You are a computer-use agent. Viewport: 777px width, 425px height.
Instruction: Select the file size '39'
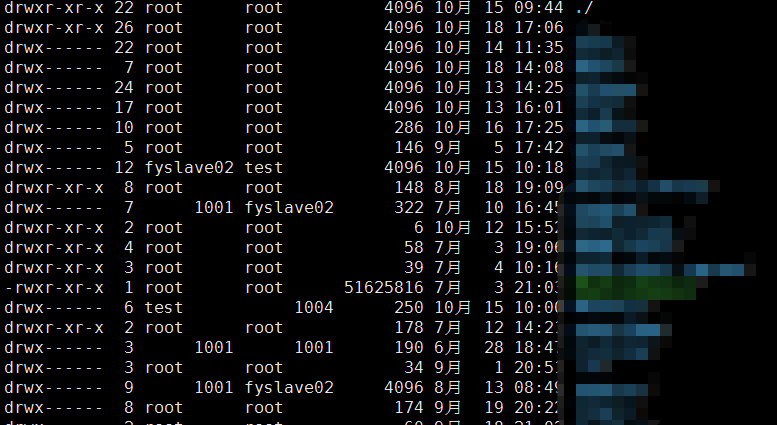(414, 267)
